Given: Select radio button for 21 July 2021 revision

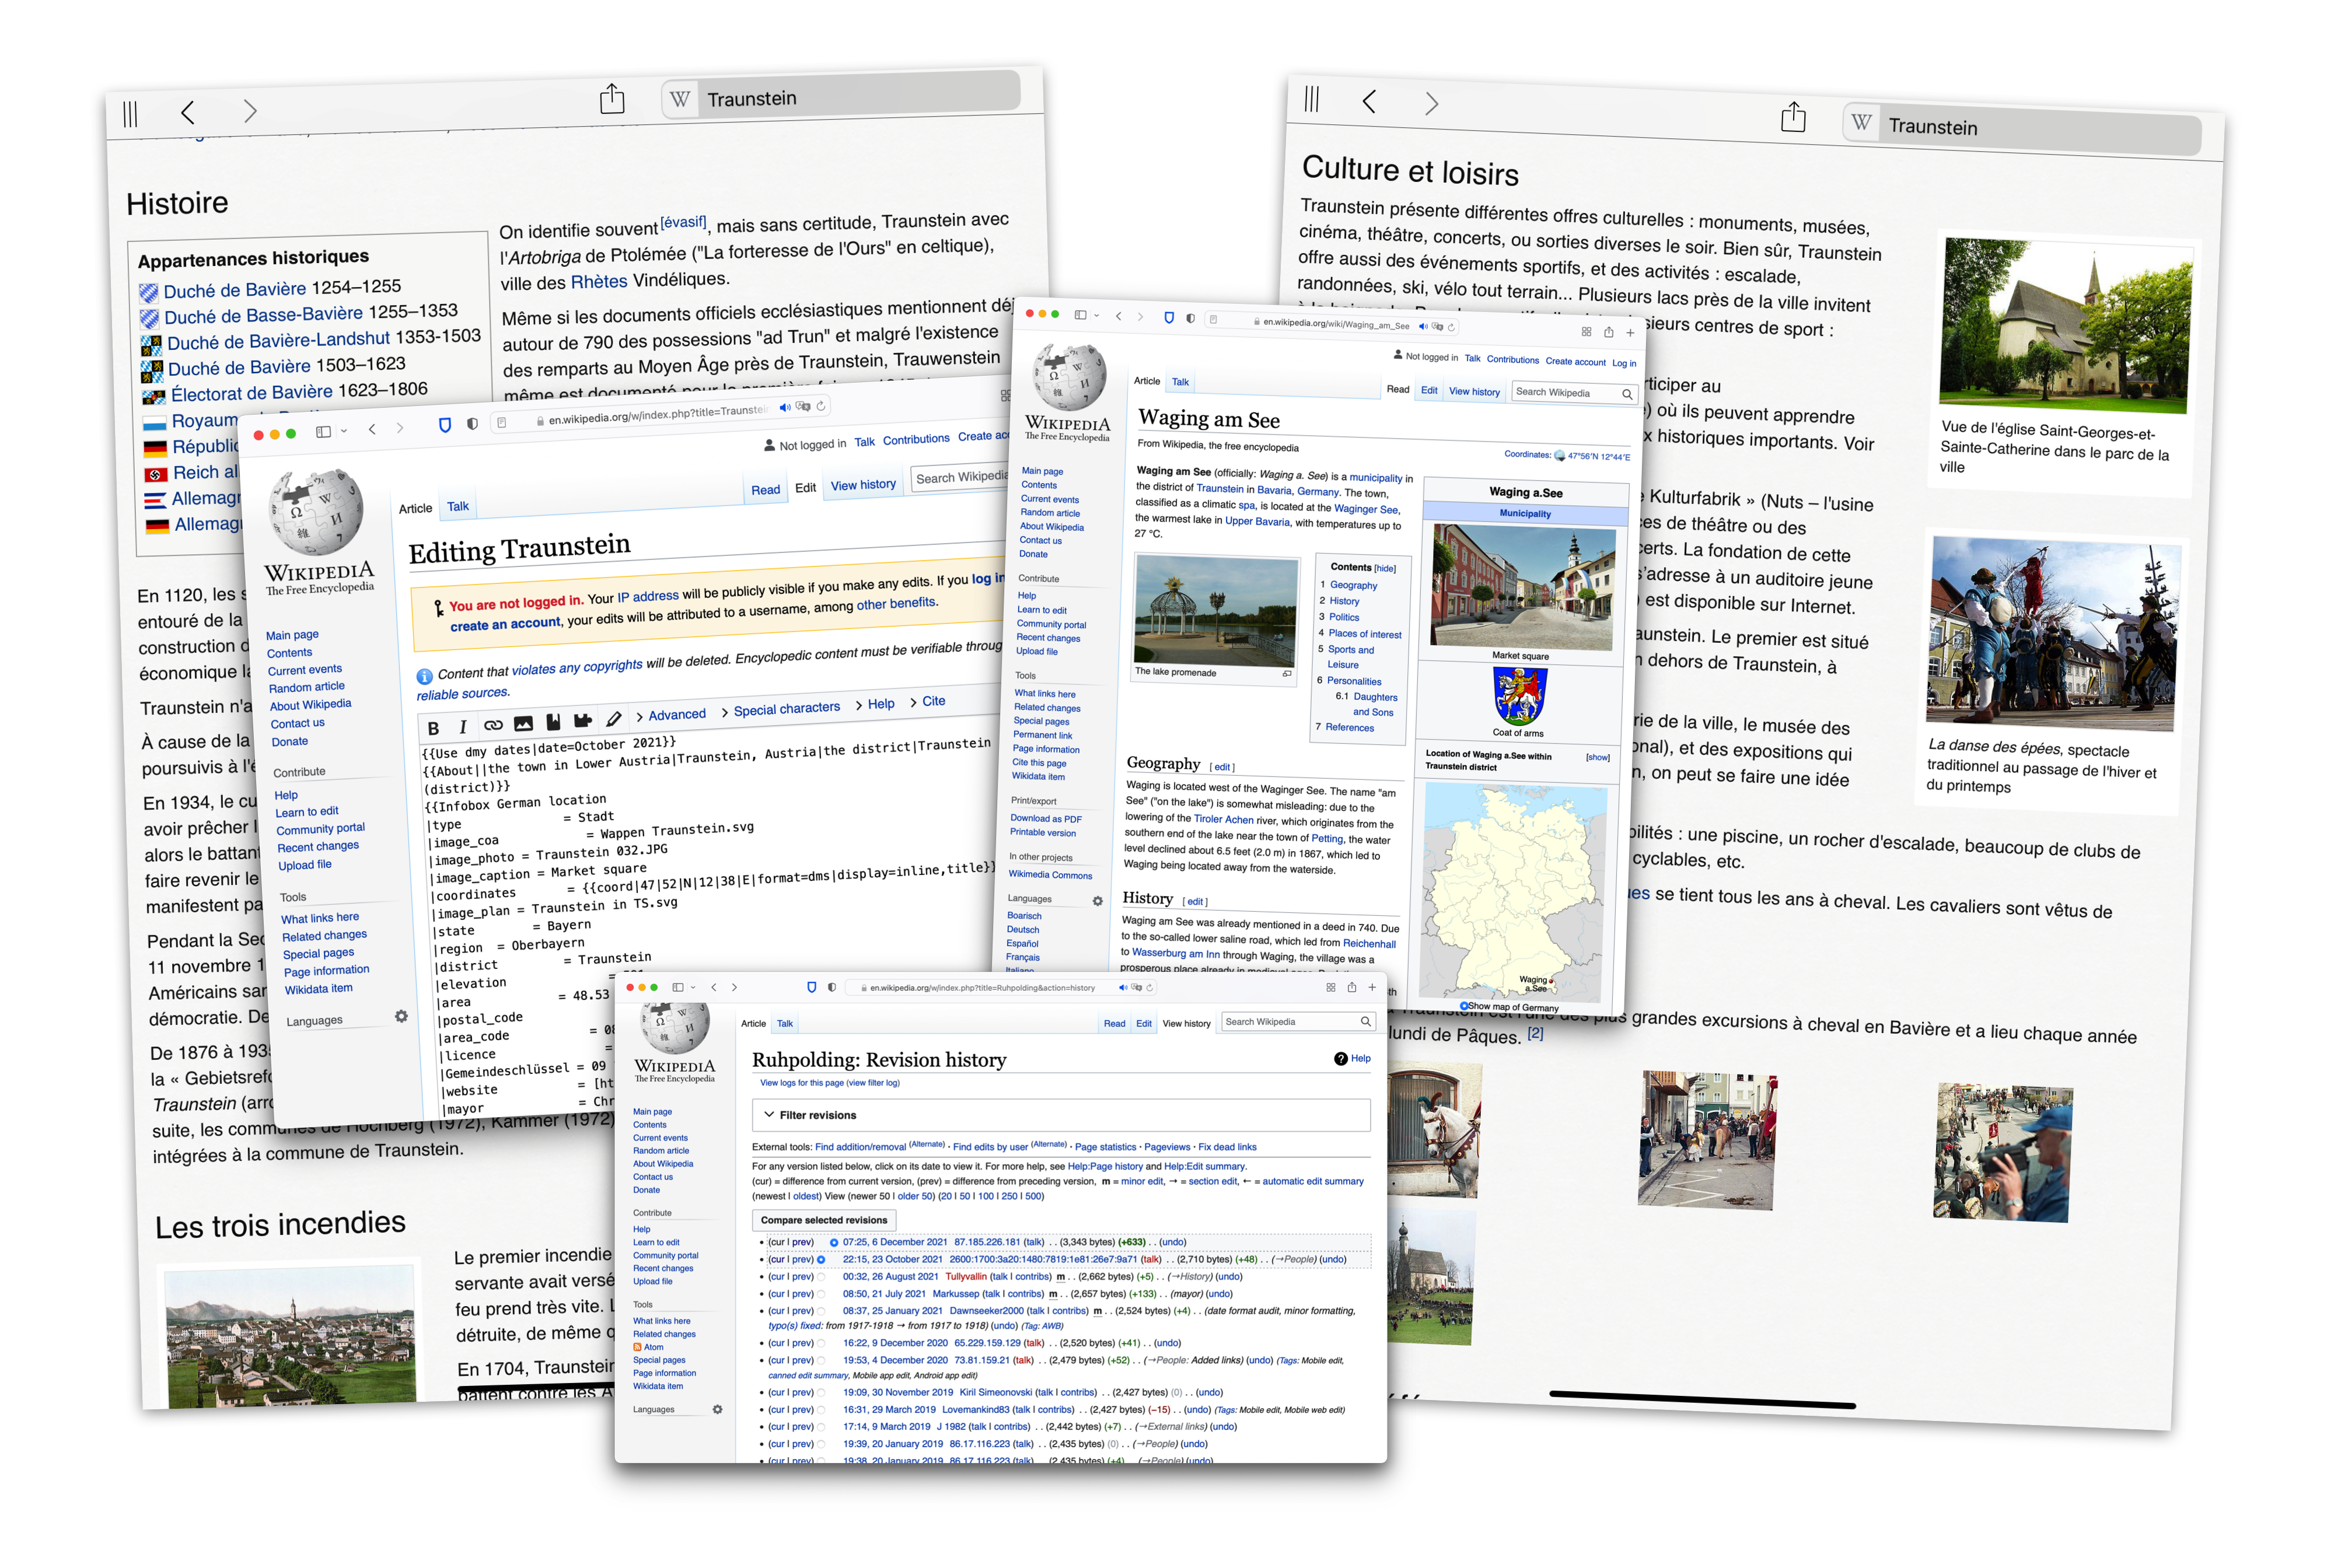Looking at the screenshot, I should 821,1294.
